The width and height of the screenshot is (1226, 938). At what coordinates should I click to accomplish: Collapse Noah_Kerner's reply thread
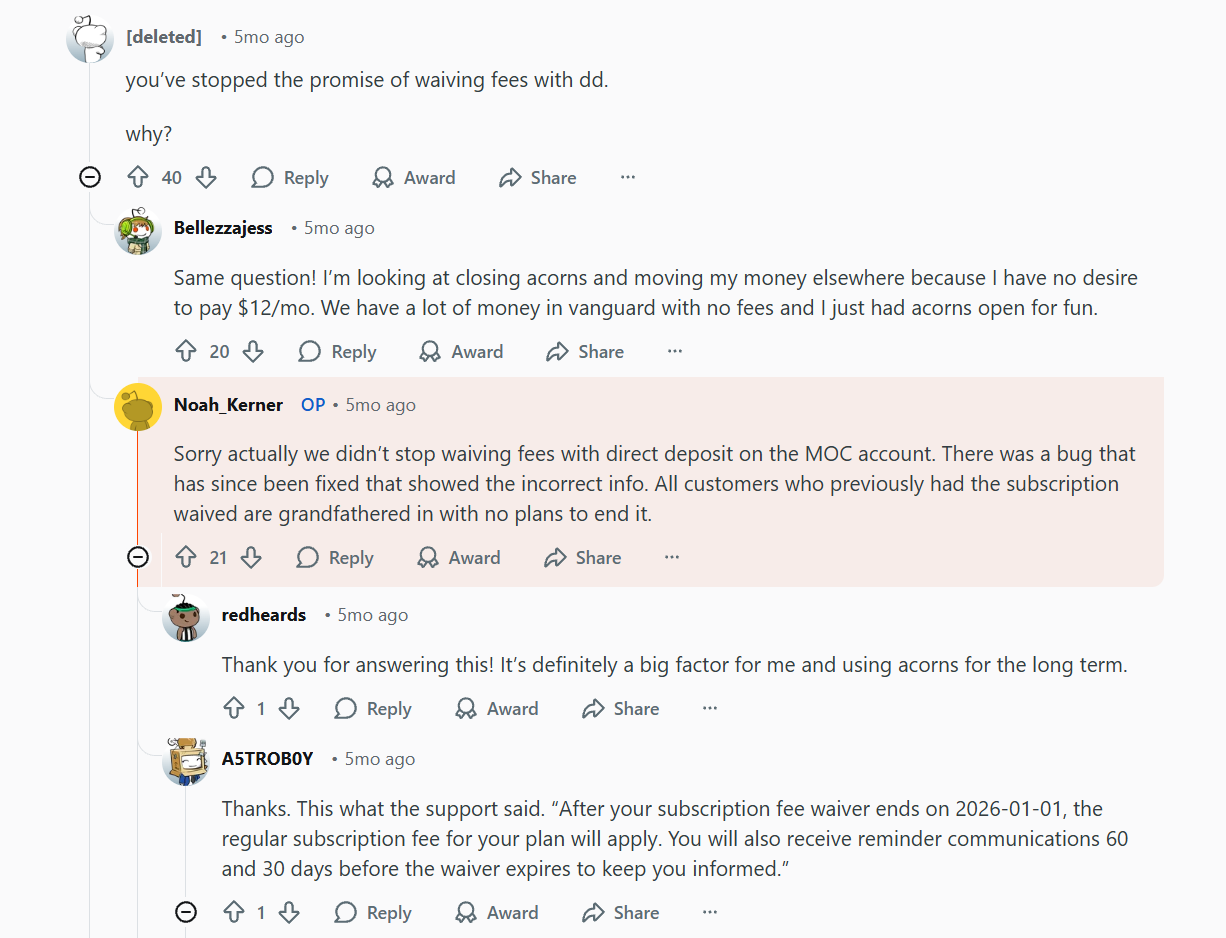pos(138,557)
